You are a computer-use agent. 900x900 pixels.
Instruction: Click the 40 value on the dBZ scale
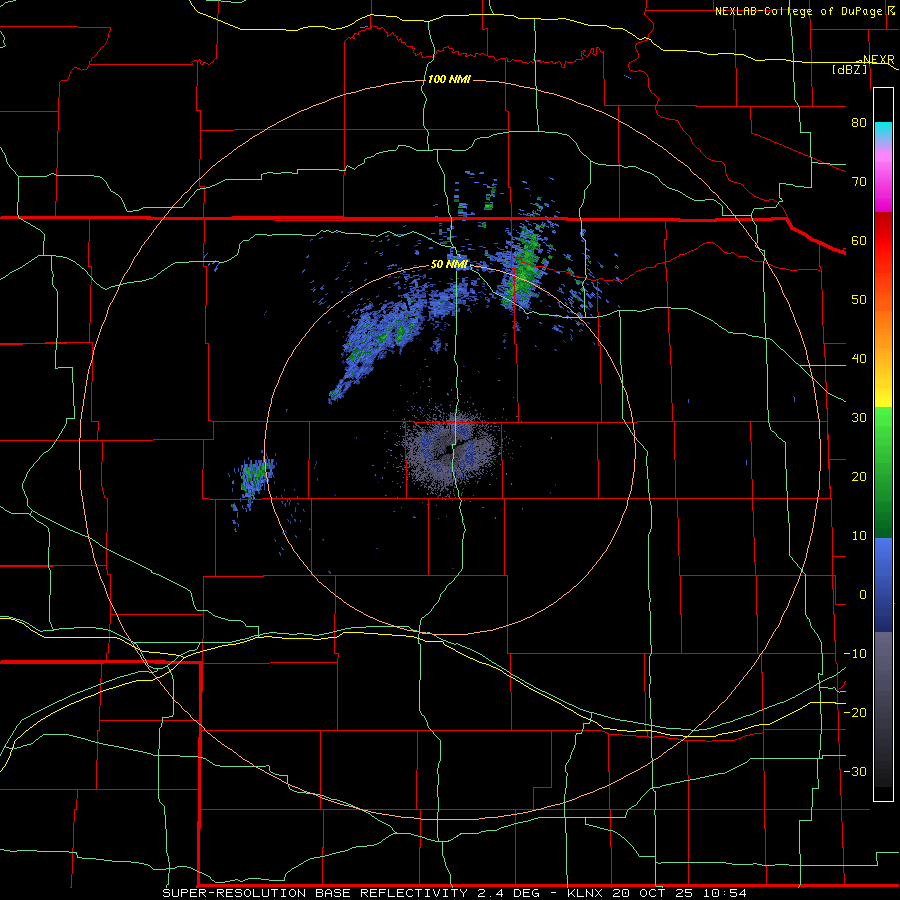(859, 359)
